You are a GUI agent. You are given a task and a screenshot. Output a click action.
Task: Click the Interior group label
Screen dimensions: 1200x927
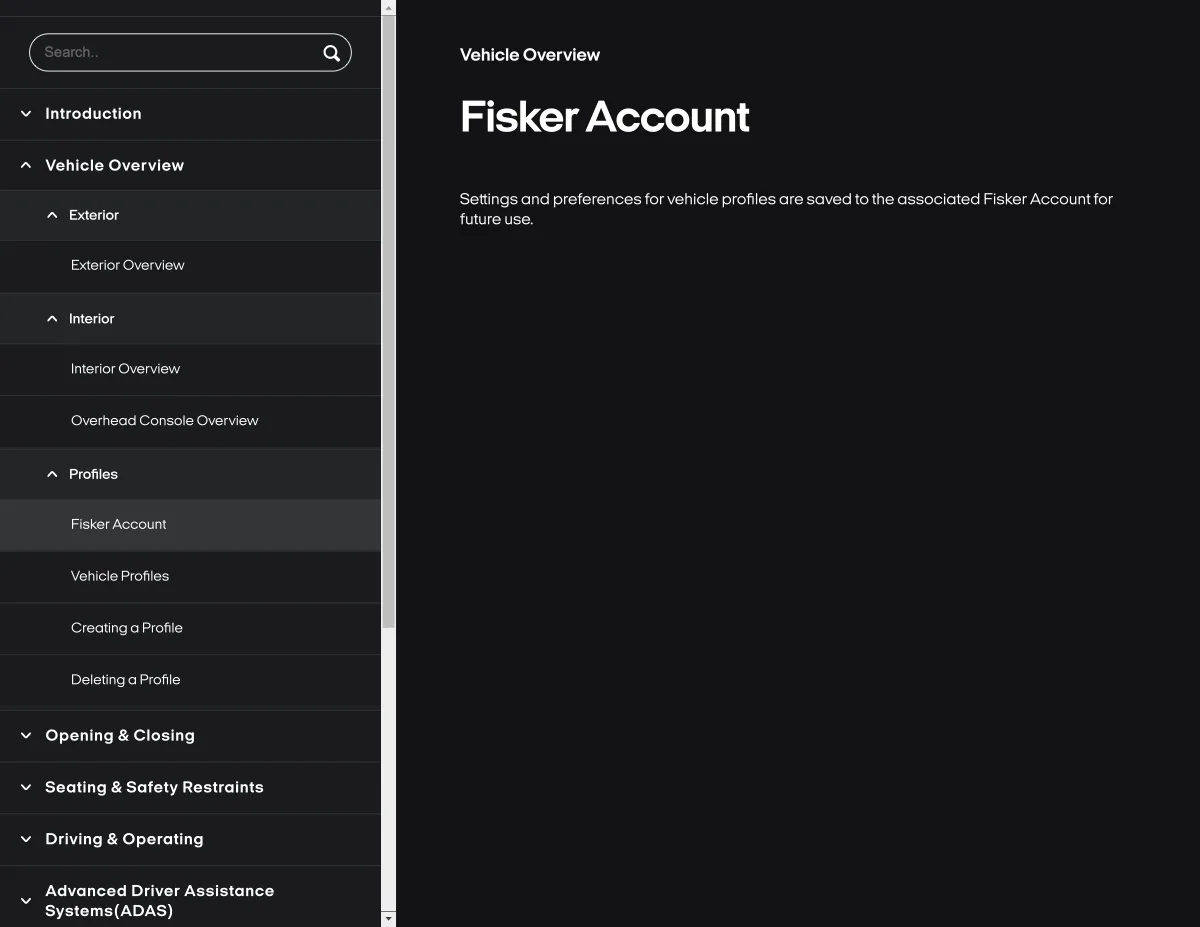click(91, 319)
